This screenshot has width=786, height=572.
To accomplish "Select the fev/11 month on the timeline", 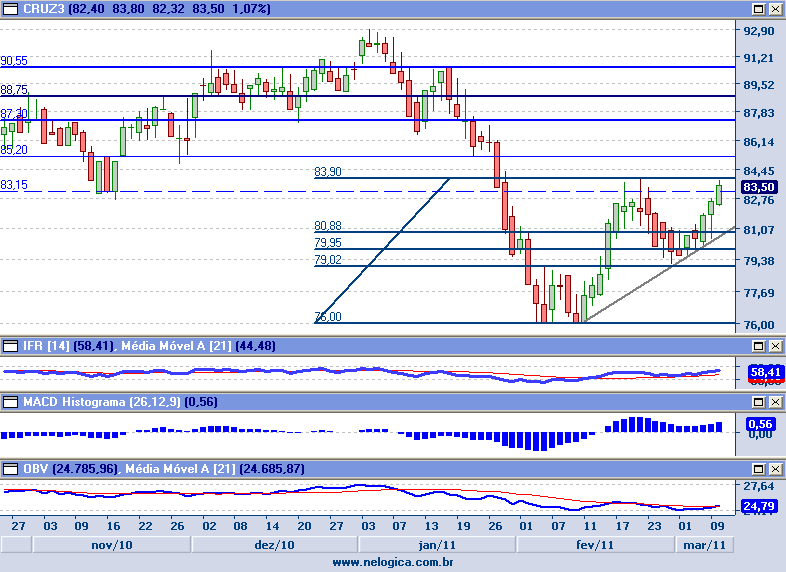I will pyautogui.click(x=595, y=545).
